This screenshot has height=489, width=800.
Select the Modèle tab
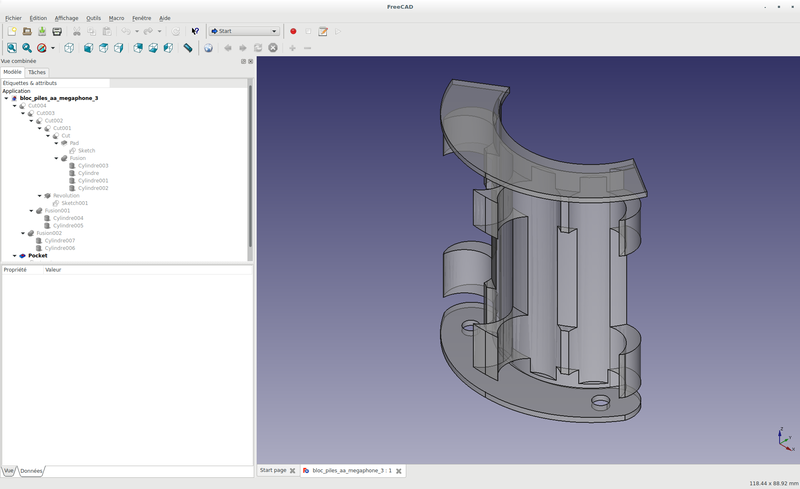click(x=12, y=72)
